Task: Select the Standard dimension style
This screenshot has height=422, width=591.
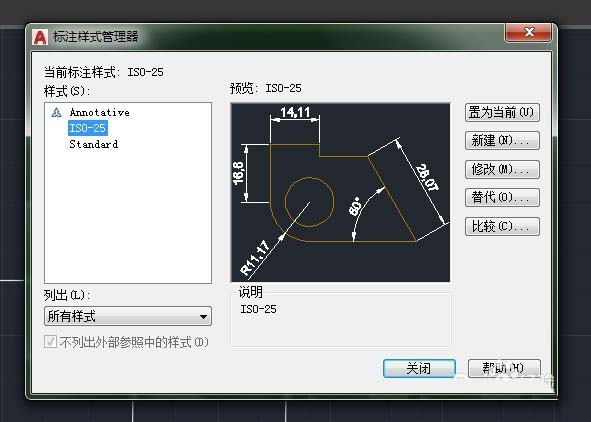Action: 93,144
